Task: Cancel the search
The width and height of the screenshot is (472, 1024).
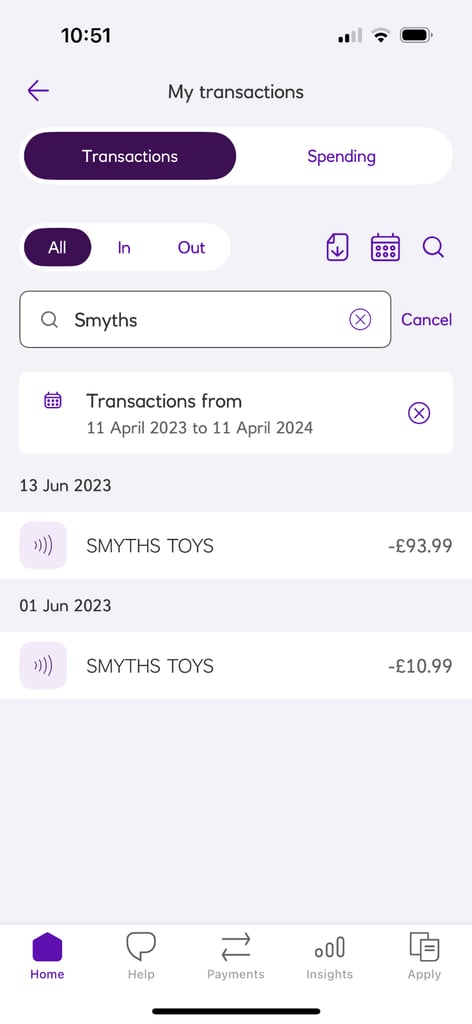Action: point(426,319)
